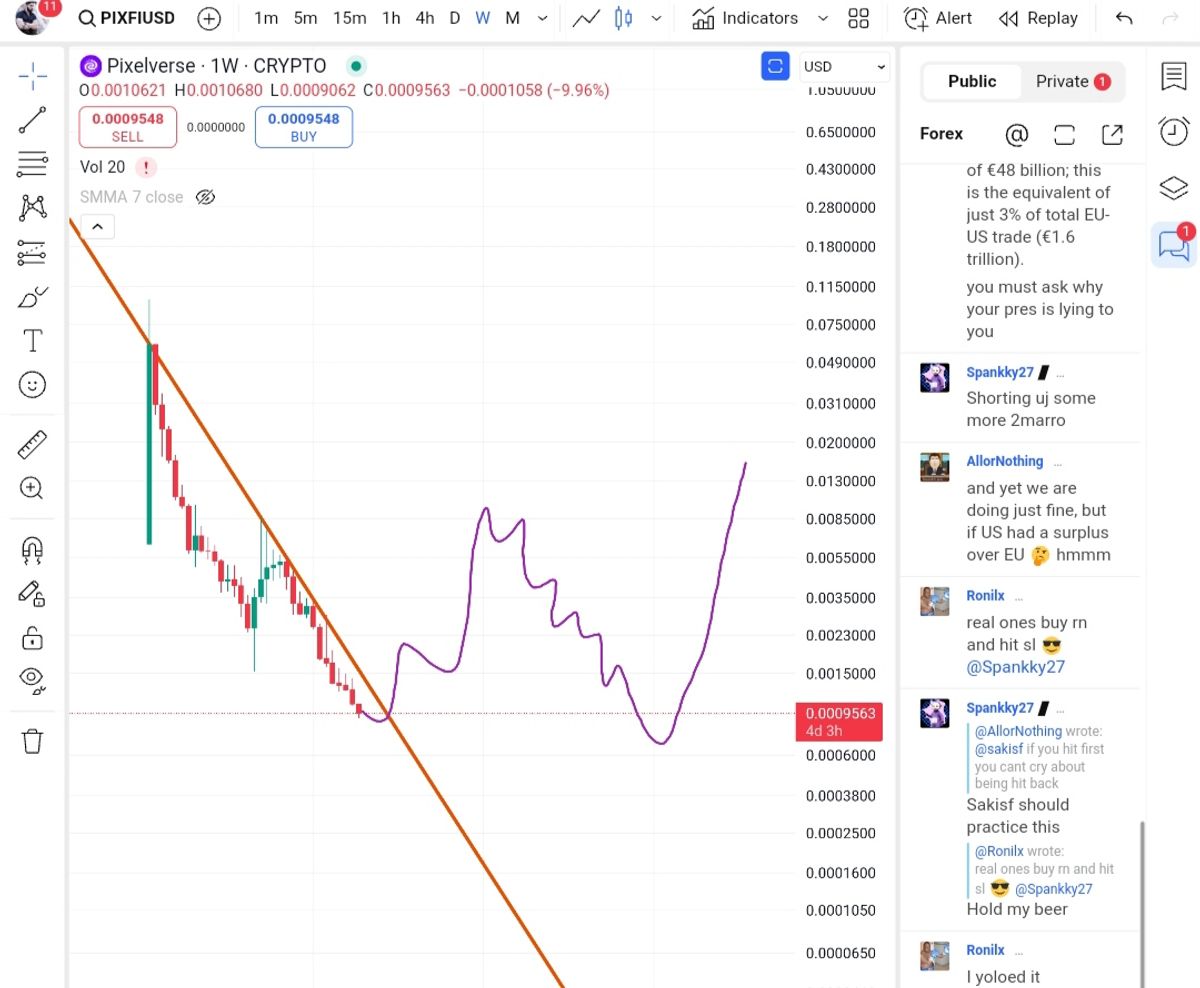Select the text annotation tool

click(x=32, y=341)
